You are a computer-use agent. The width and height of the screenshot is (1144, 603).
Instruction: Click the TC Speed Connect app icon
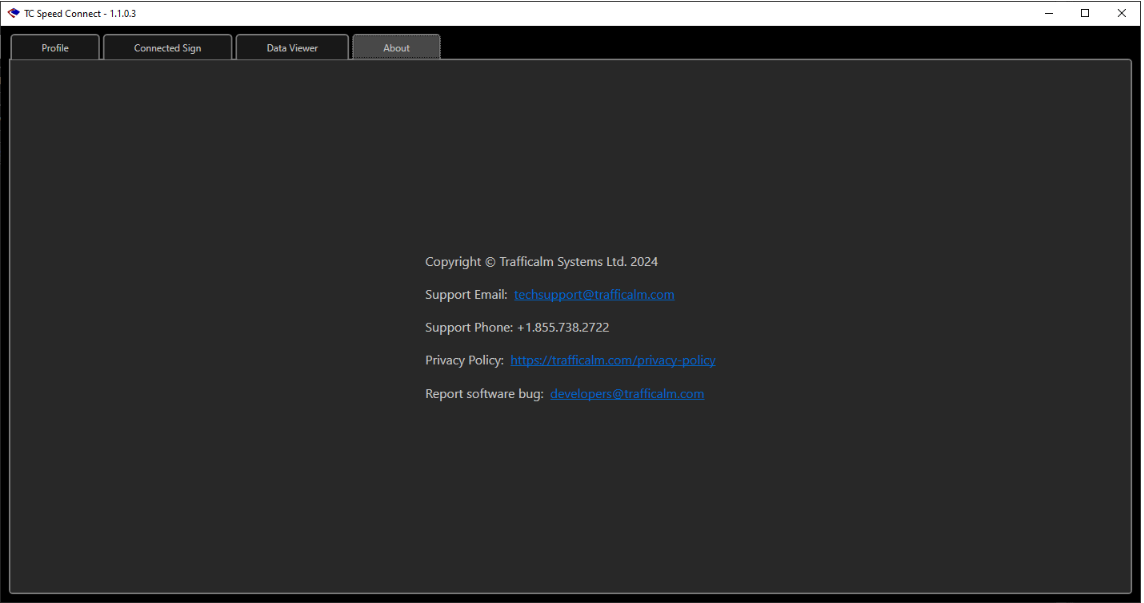click(13, 13)
